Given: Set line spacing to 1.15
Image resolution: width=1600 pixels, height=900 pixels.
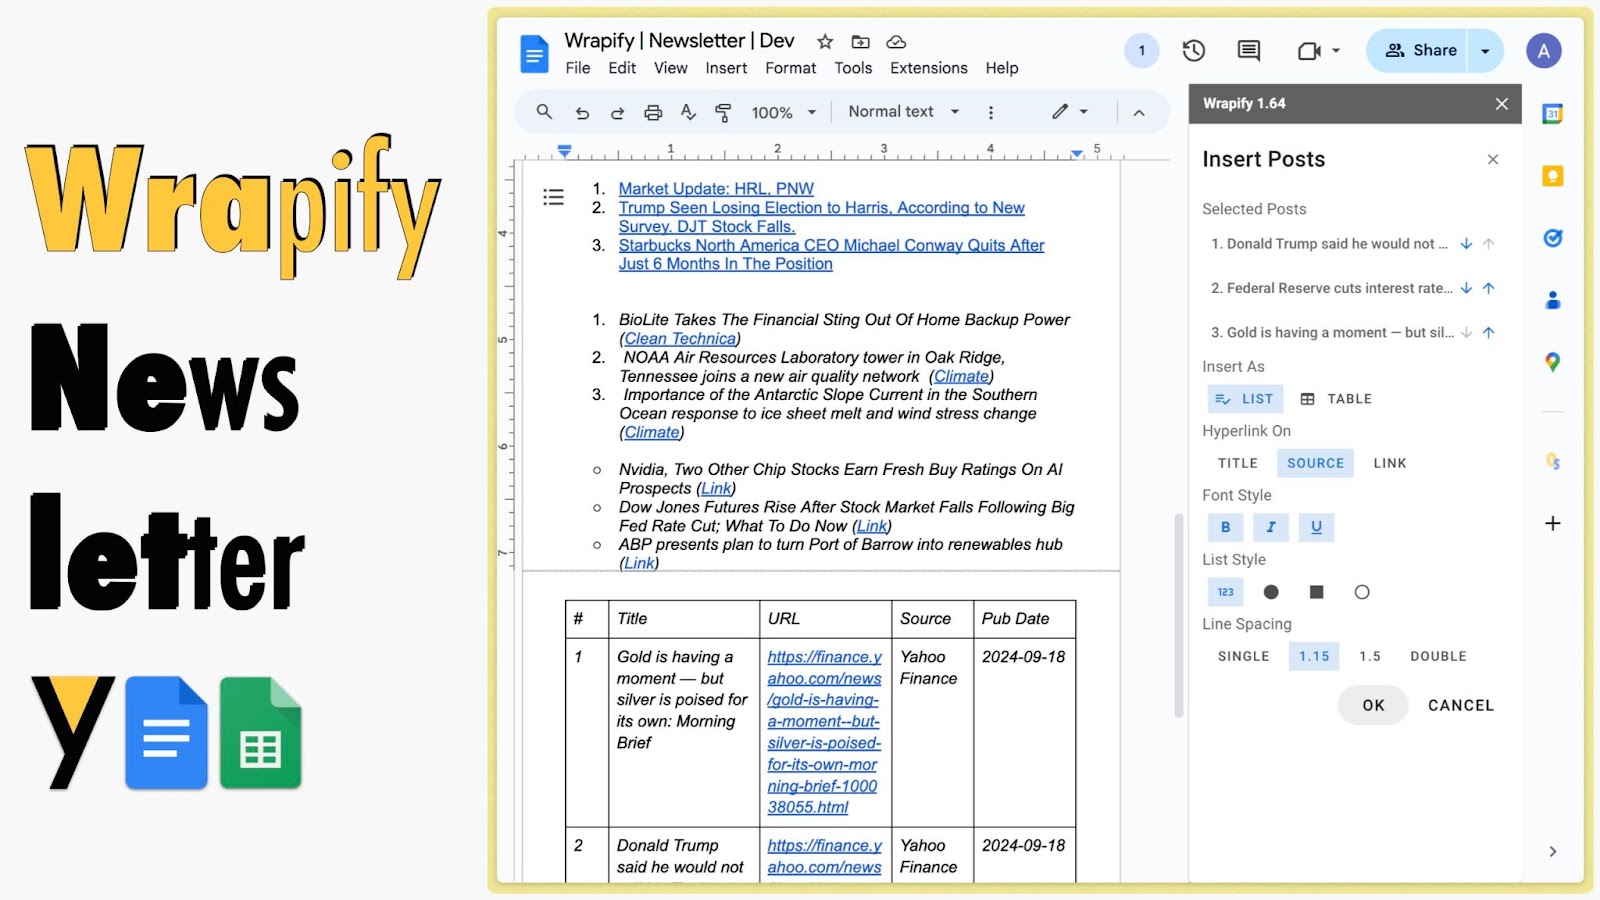Looking at the screenshot, I should pos(1314,656).
